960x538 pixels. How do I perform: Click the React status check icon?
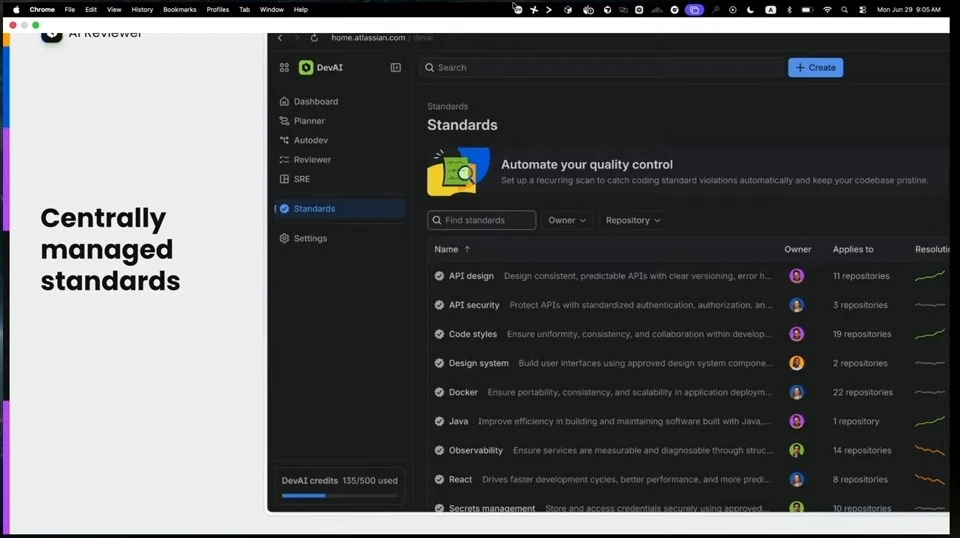439,479
